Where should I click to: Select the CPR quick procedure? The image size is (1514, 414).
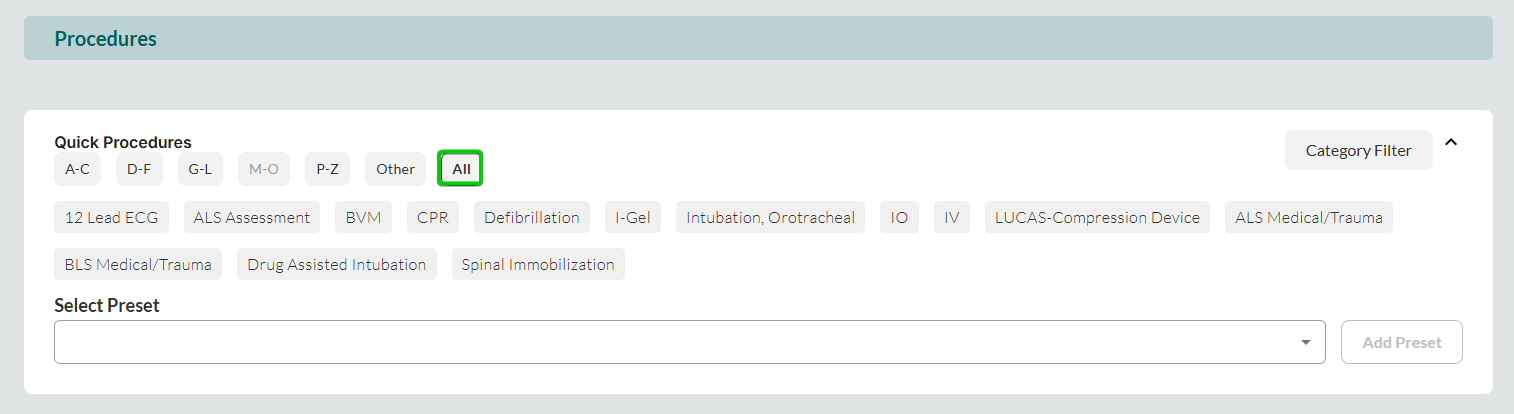[x=432, y=217]
